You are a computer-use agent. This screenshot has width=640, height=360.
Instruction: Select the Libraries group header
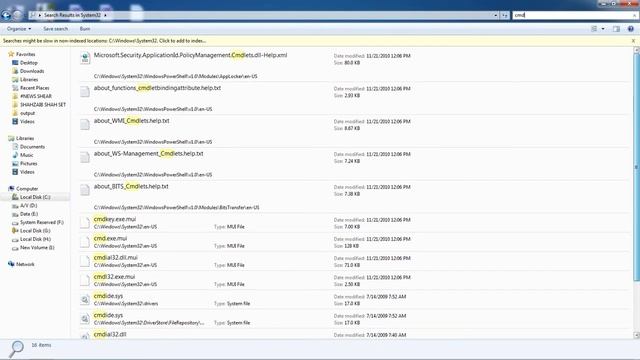(25, 138)
